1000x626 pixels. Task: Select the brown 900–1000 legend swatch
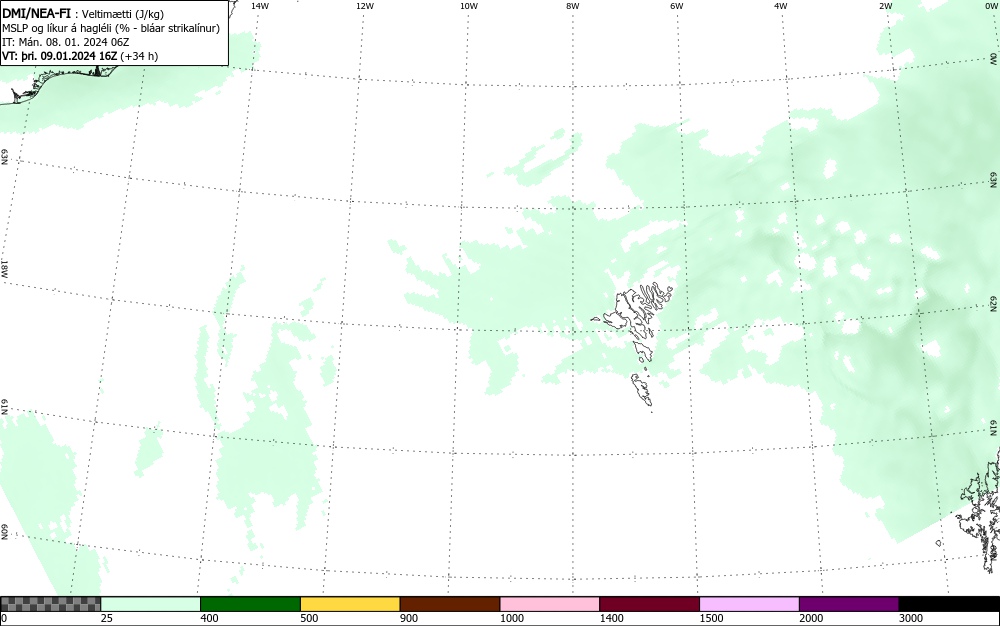[450, 604]
